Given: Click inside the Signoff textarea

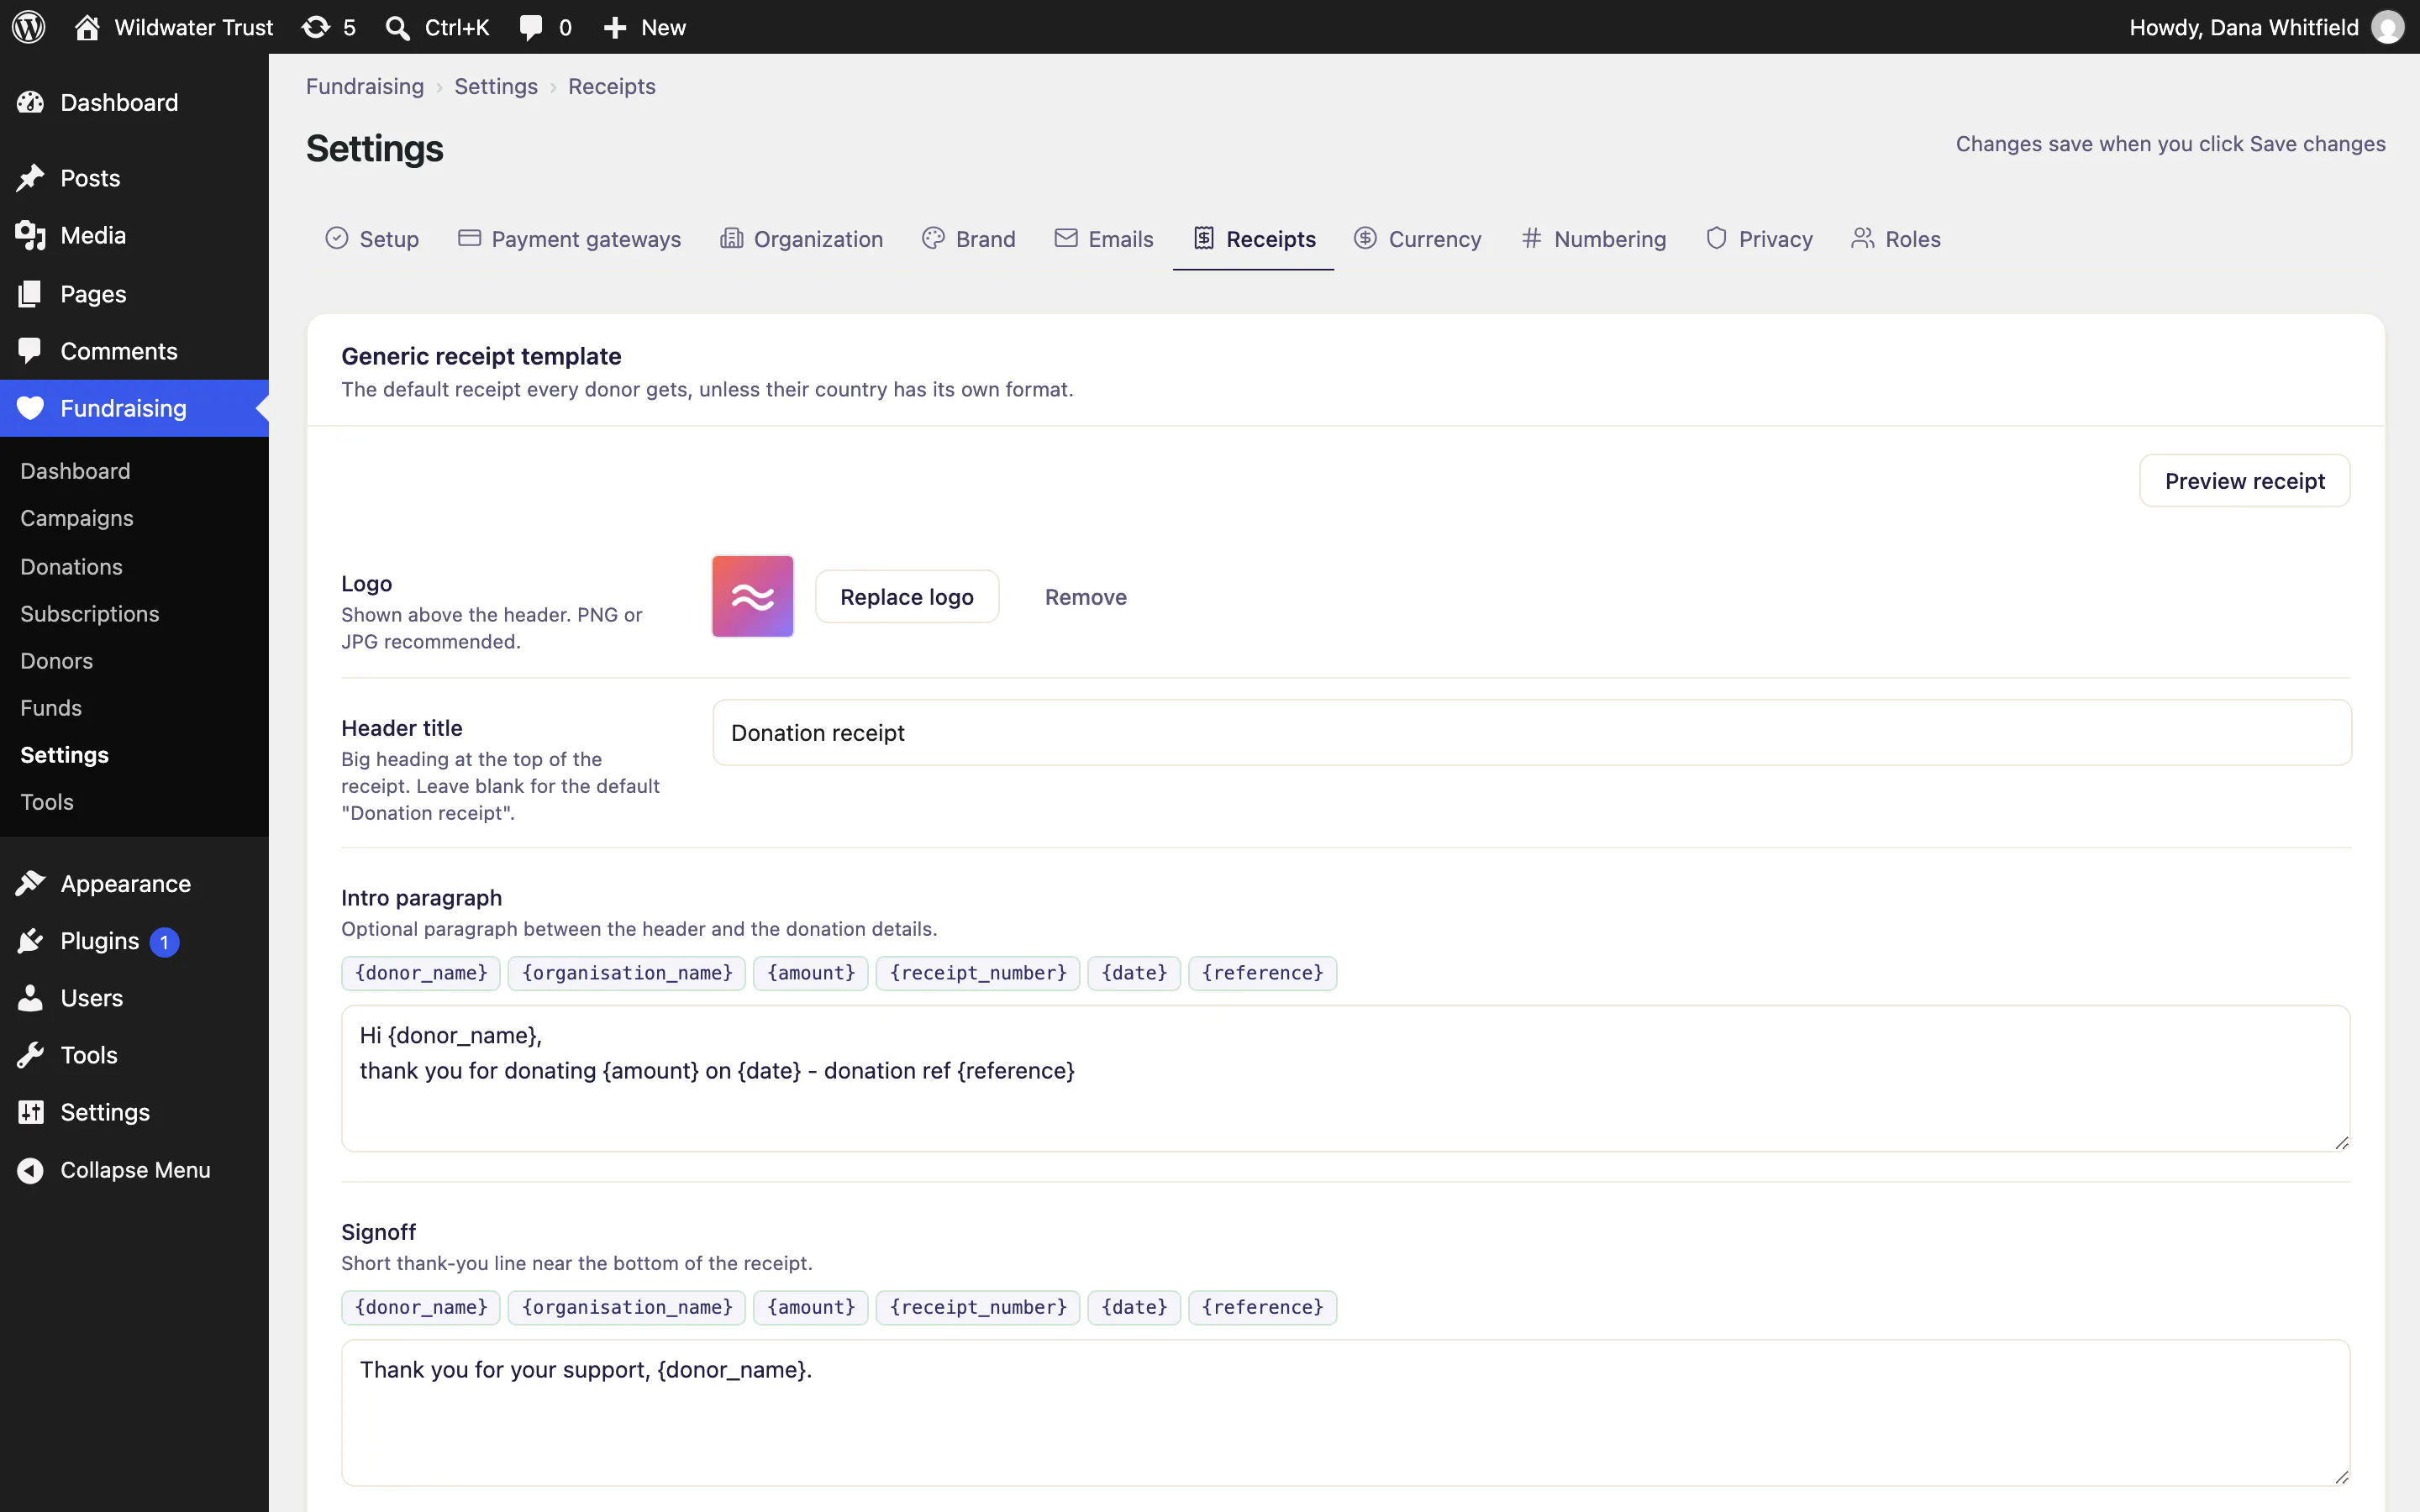Looking at the screenshot, I should (1346, 1412).
